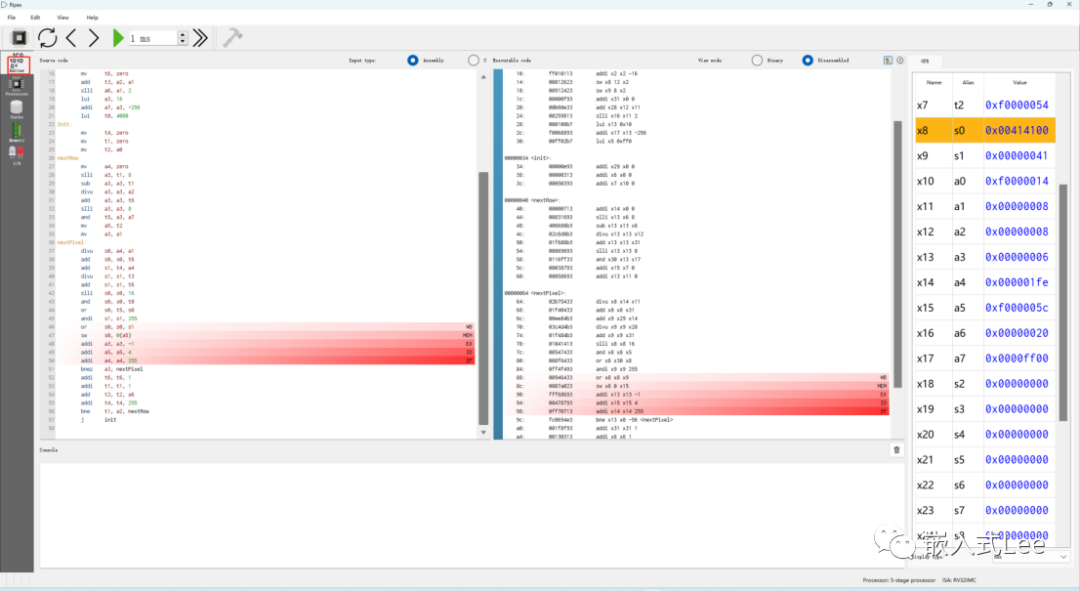Image resolution: width=1080 pixels, height=591 pixels.
Task: Open the I/O tab with LED icon
Action: [x=17, y=155]
